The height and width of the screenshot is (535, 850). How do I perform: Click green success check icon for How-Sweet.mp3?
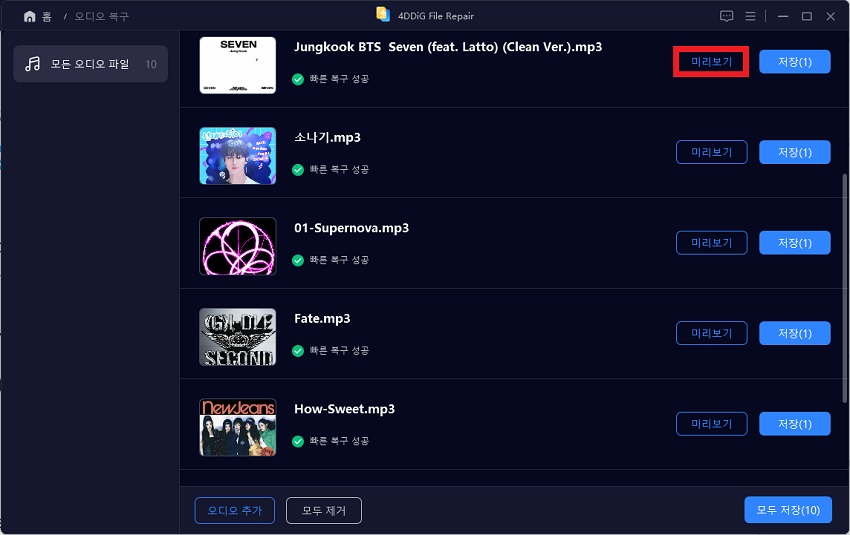[x=298, y=441]
